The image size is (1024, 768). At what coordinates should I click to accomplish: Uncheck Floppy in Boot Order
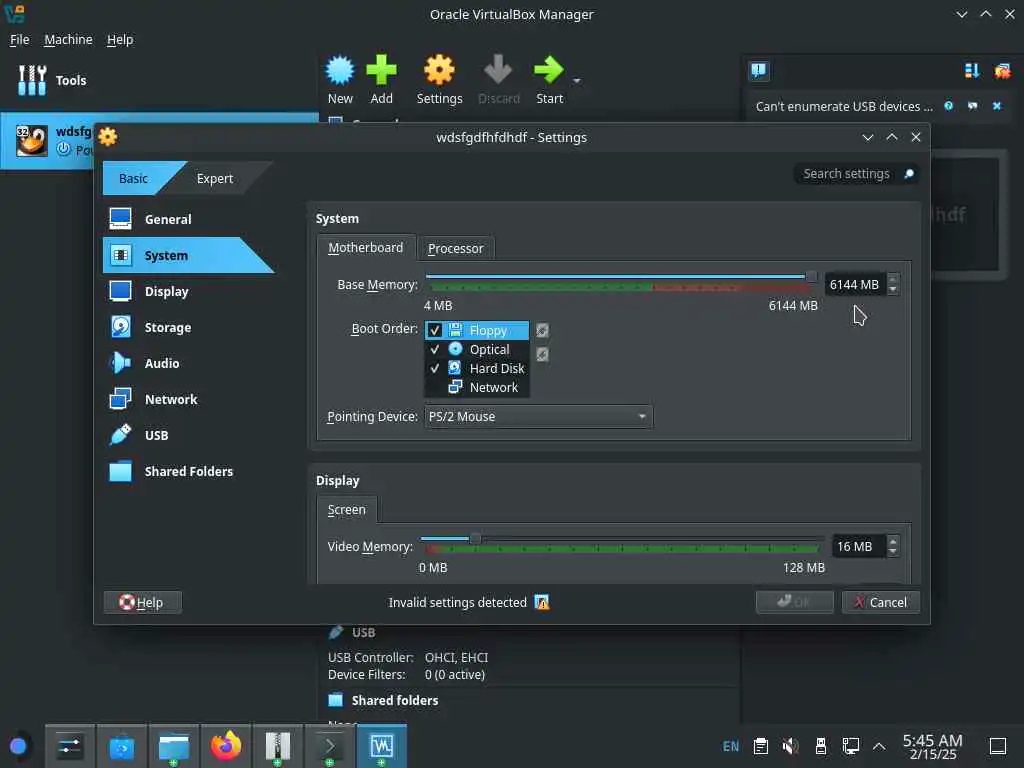pyautogui.click(x=434, y=330)
